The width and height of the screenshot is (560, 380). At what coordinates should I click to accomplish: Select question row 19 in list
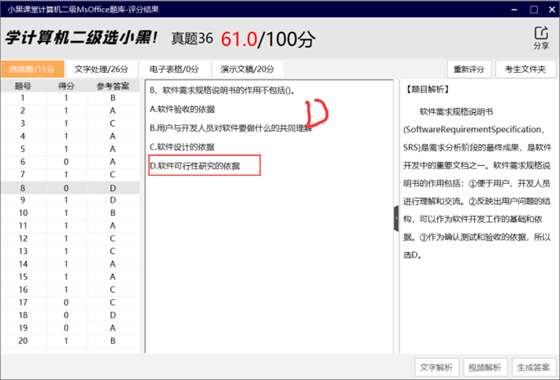[70, 328]
